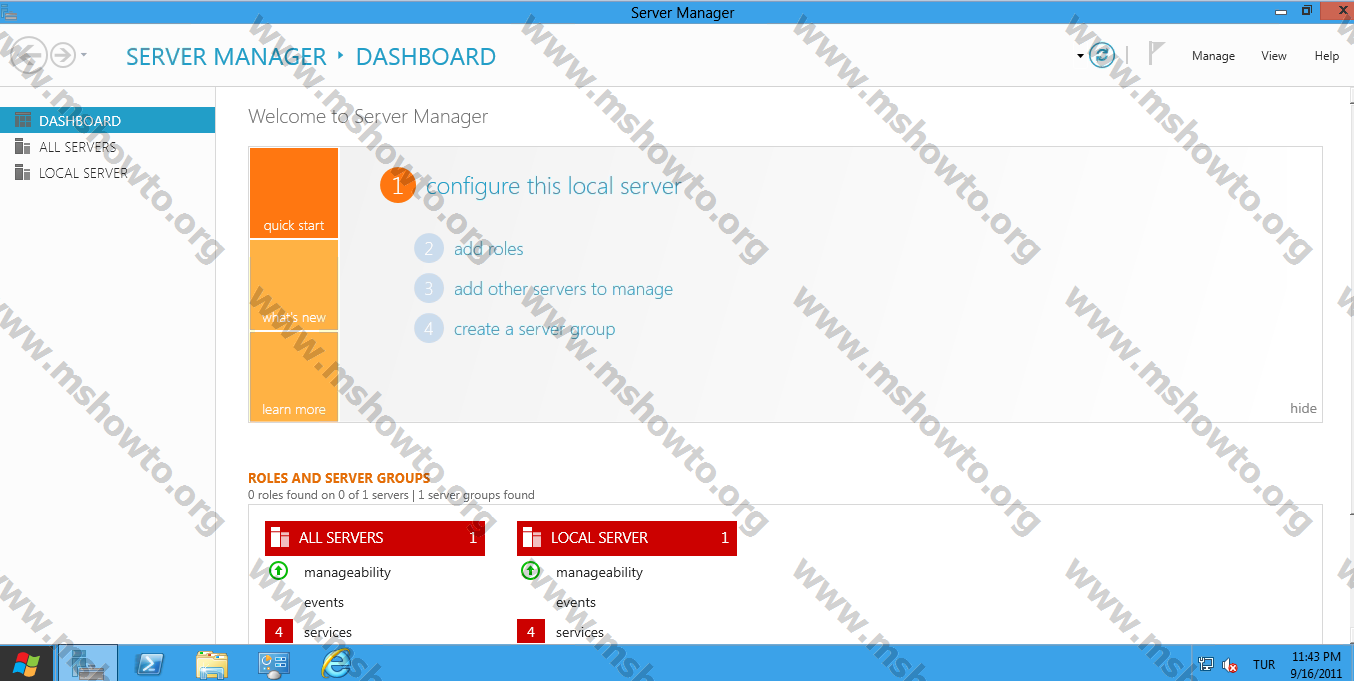Click Roles and Server Groups heading
Screen dimensions: 1354x681
(x=339, y=478)
